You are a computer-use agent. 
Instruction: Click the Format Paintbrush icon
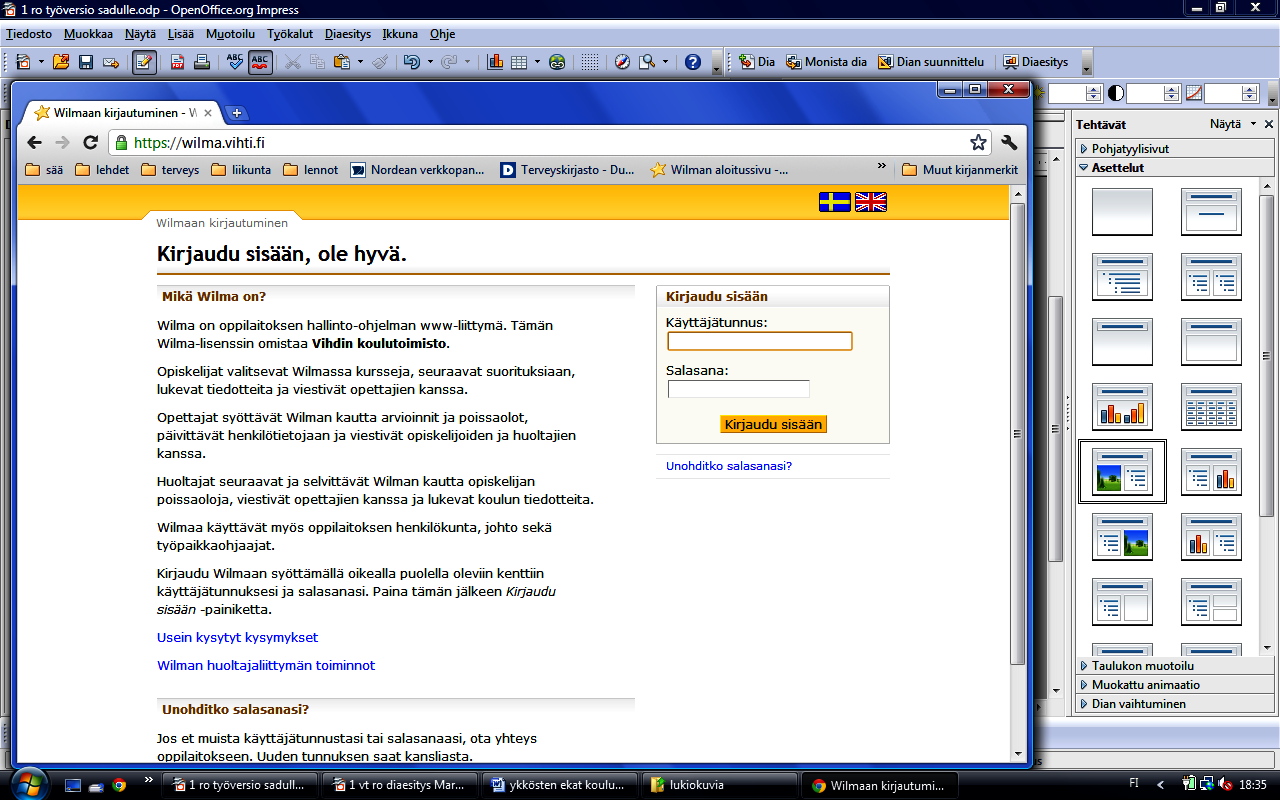(380, 62)
